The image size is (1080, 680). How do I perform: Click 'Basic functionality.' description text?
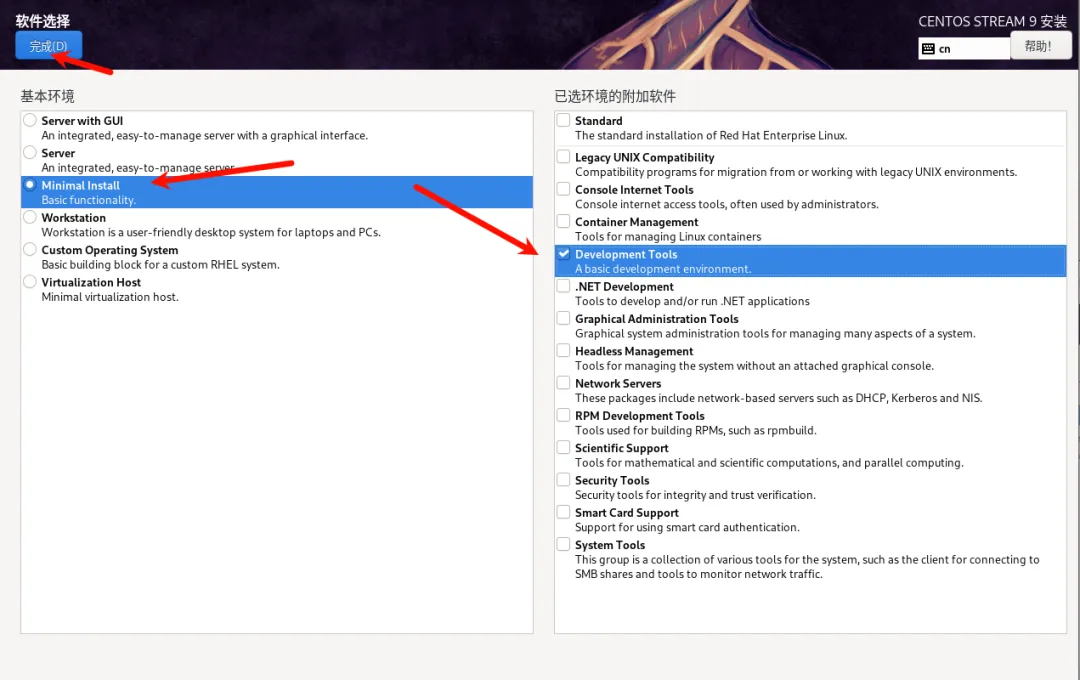(88, 200)
